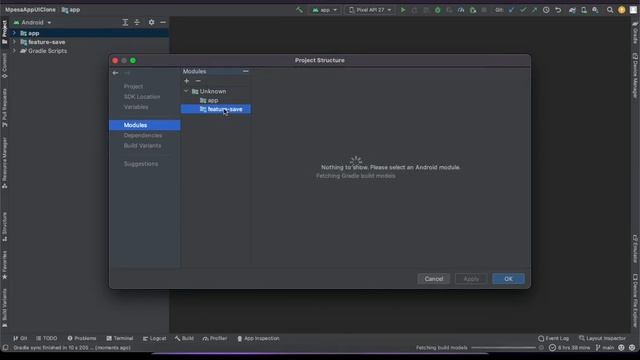
Task: Open the SDK Manager toolbar icon
Action: 596,10
